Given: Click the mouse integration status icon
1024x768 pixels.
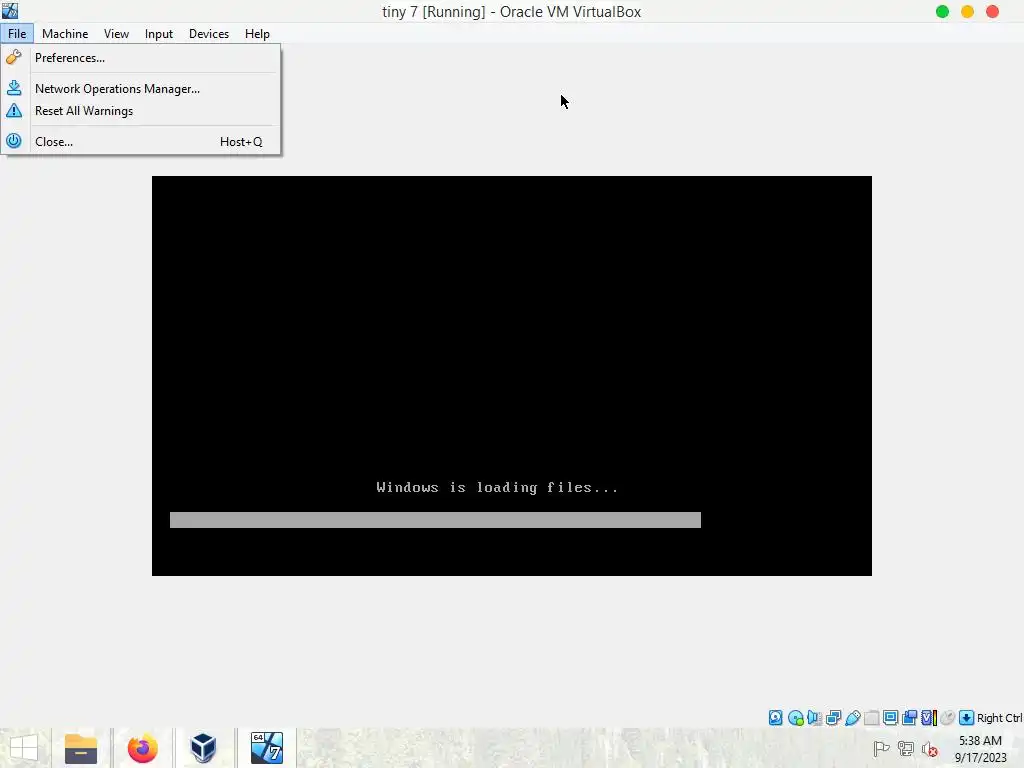Looking at the screenshot, I should tap(948, 718).
